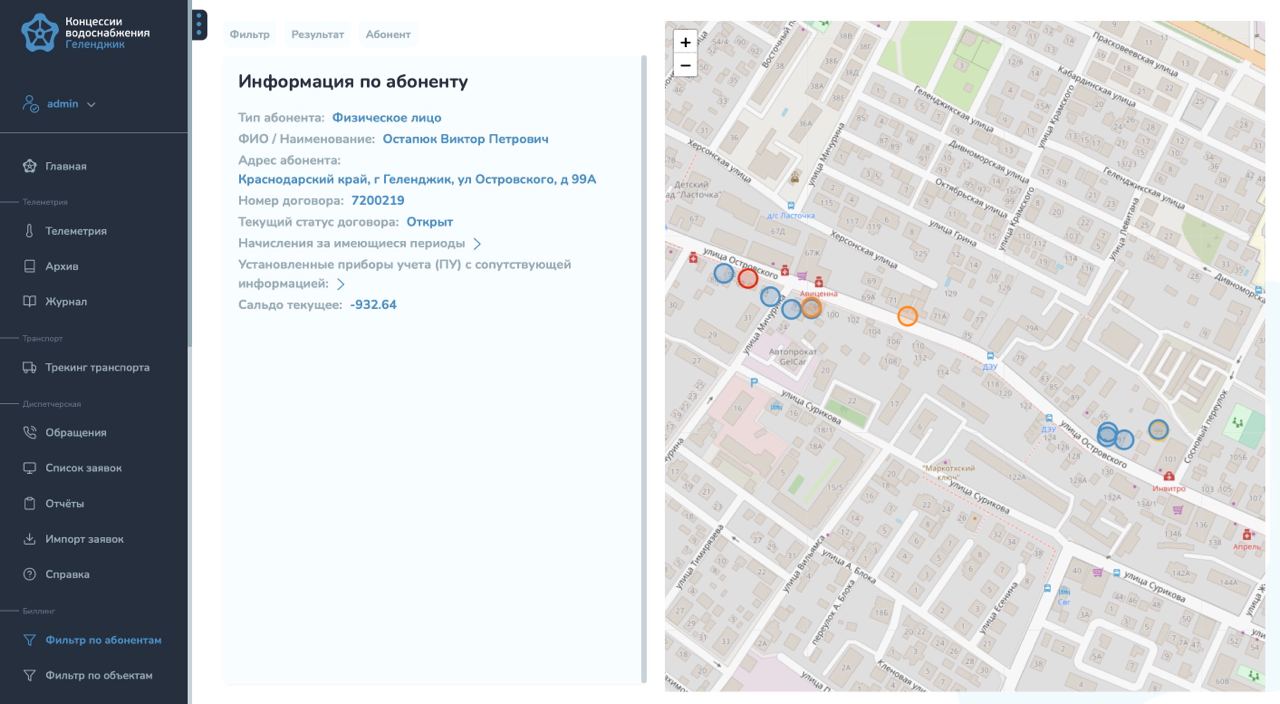
Task: Open Обращения phone icon item
Action: (30, 433)
